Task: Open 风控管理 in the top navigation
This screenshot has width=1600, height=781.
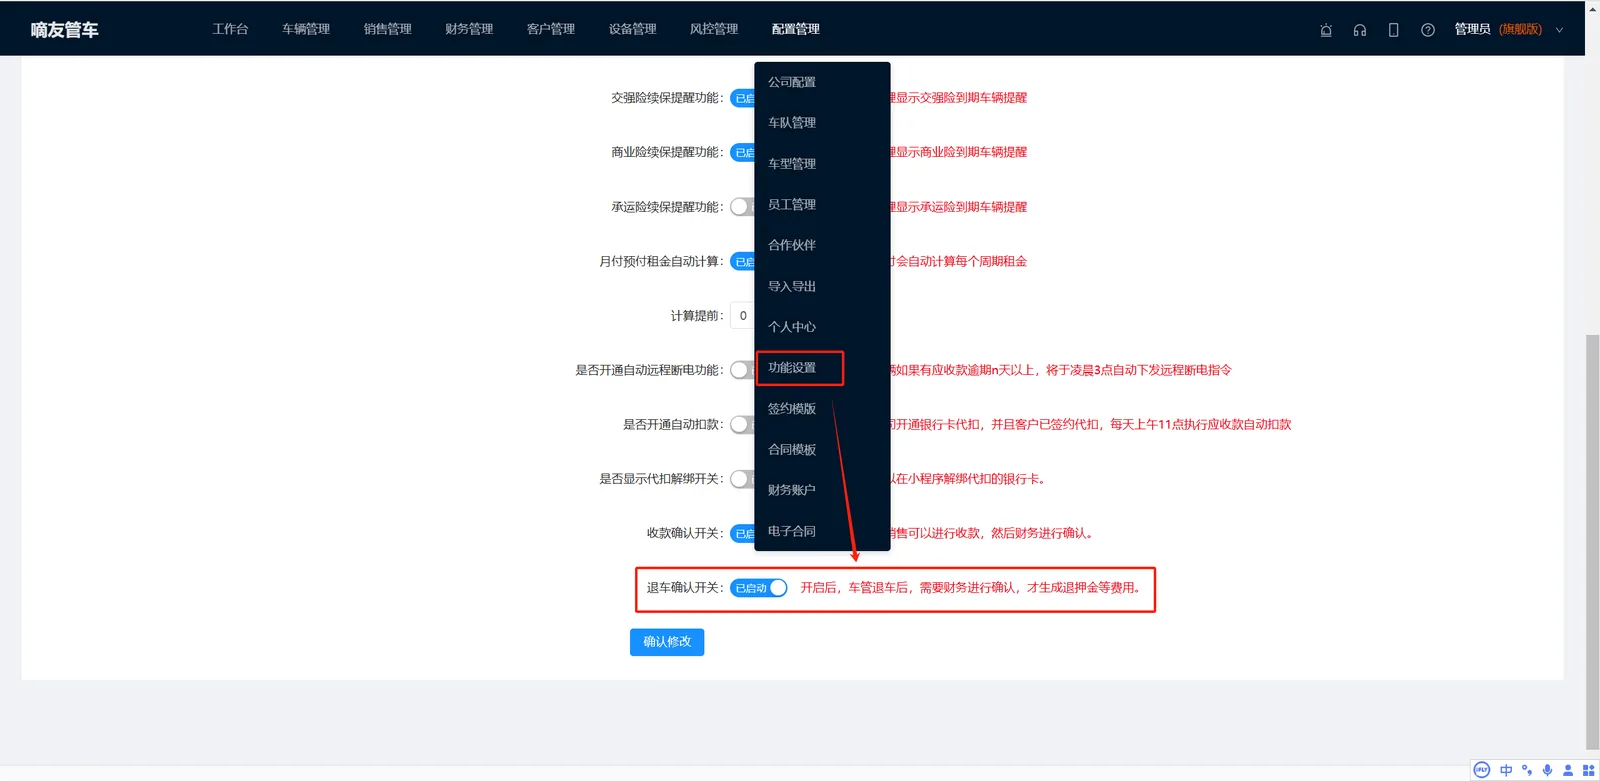Action: pos(714,29)
